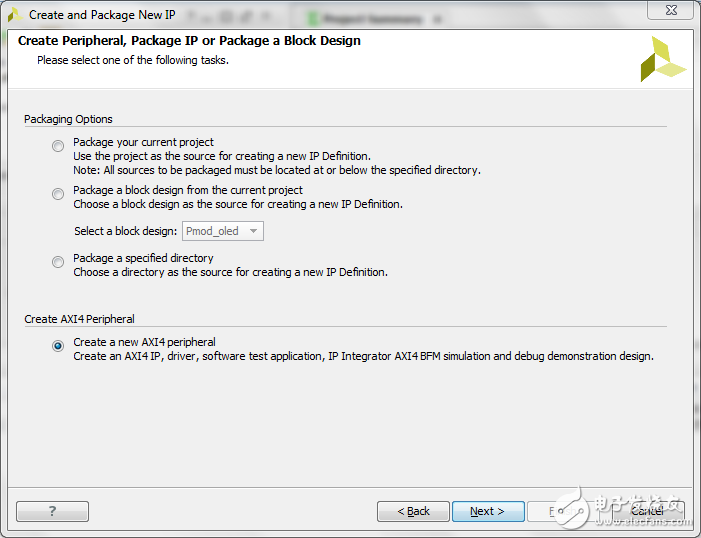Cancel the IP packaging wizard
This screenshot has height=538, width=701.
646,511
